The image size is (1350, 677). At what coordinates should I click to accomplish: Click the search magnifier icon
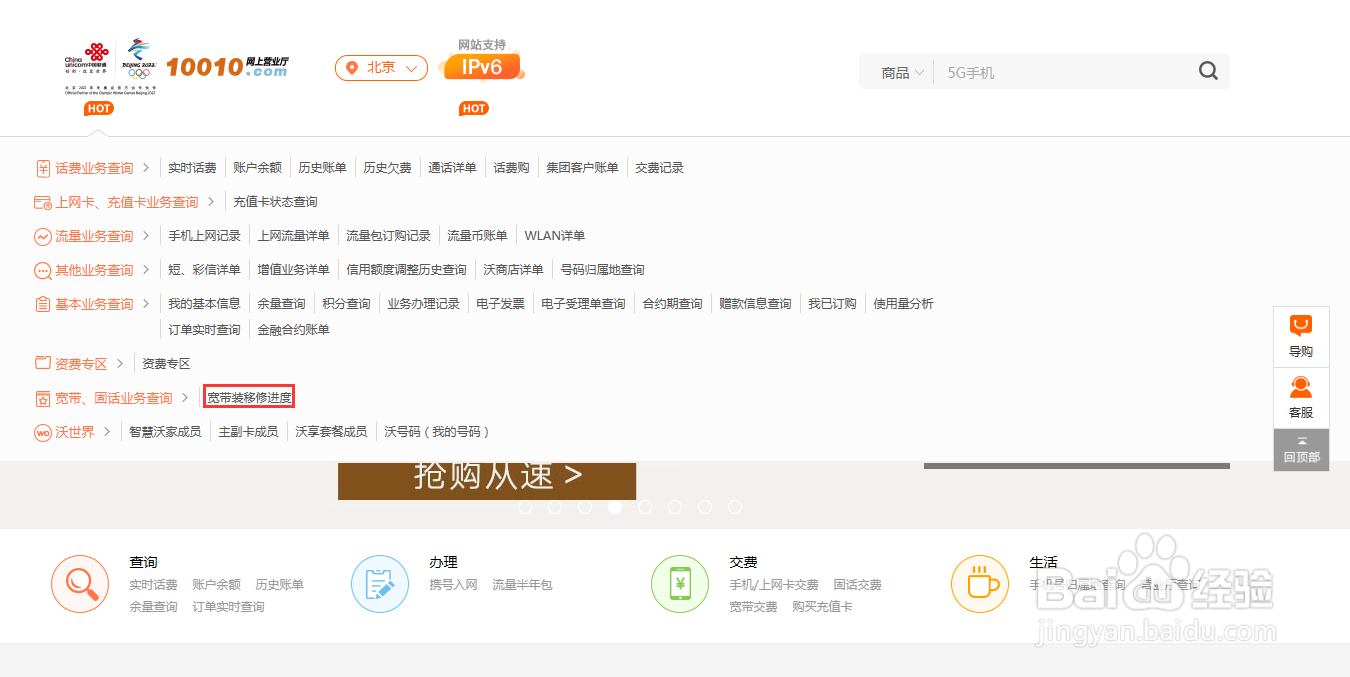(1207, 71)
